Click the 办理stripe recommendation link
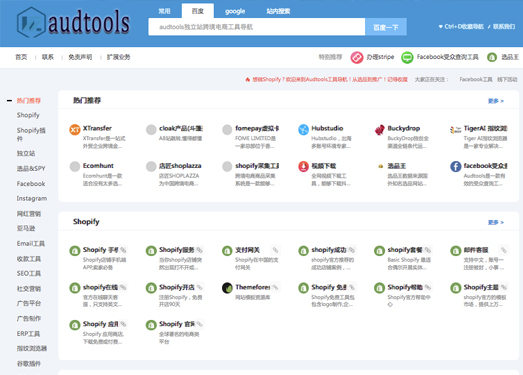The width and height of the screenshot is (523, 375). click(x=380, y=57)
